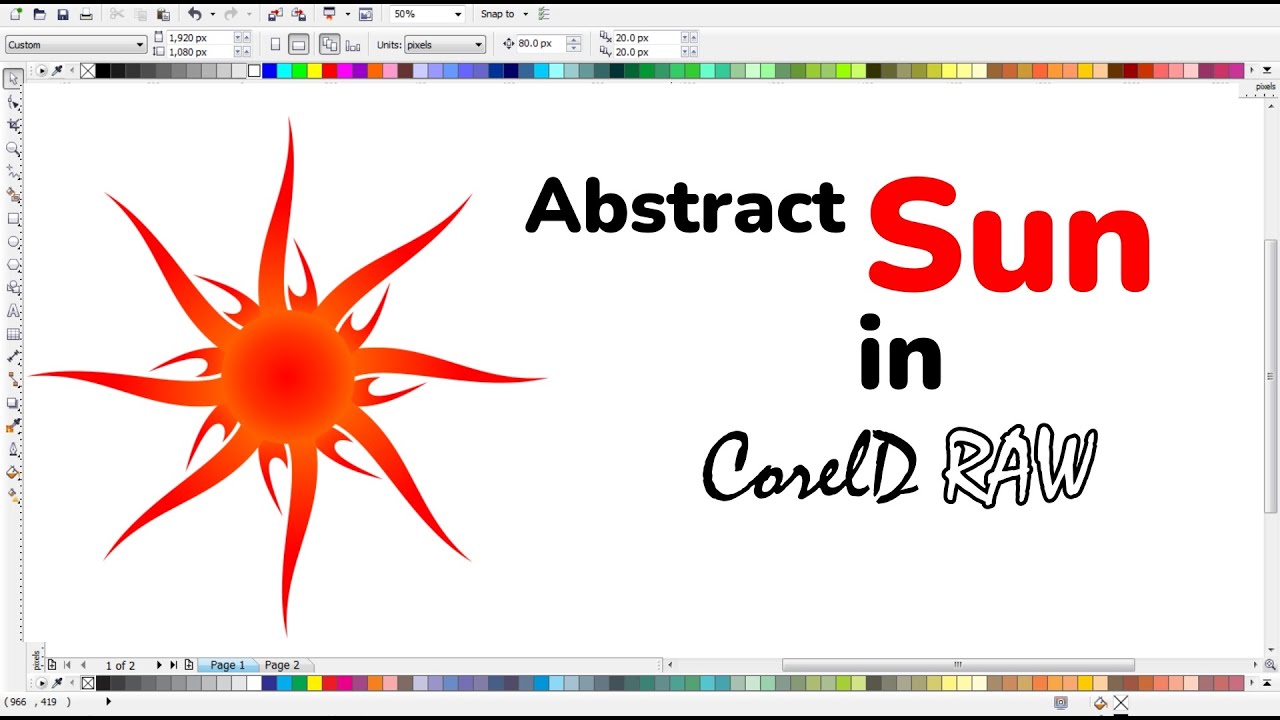
Task: Select the Drop Shadow effects tool
Action: tap(13, 403)
